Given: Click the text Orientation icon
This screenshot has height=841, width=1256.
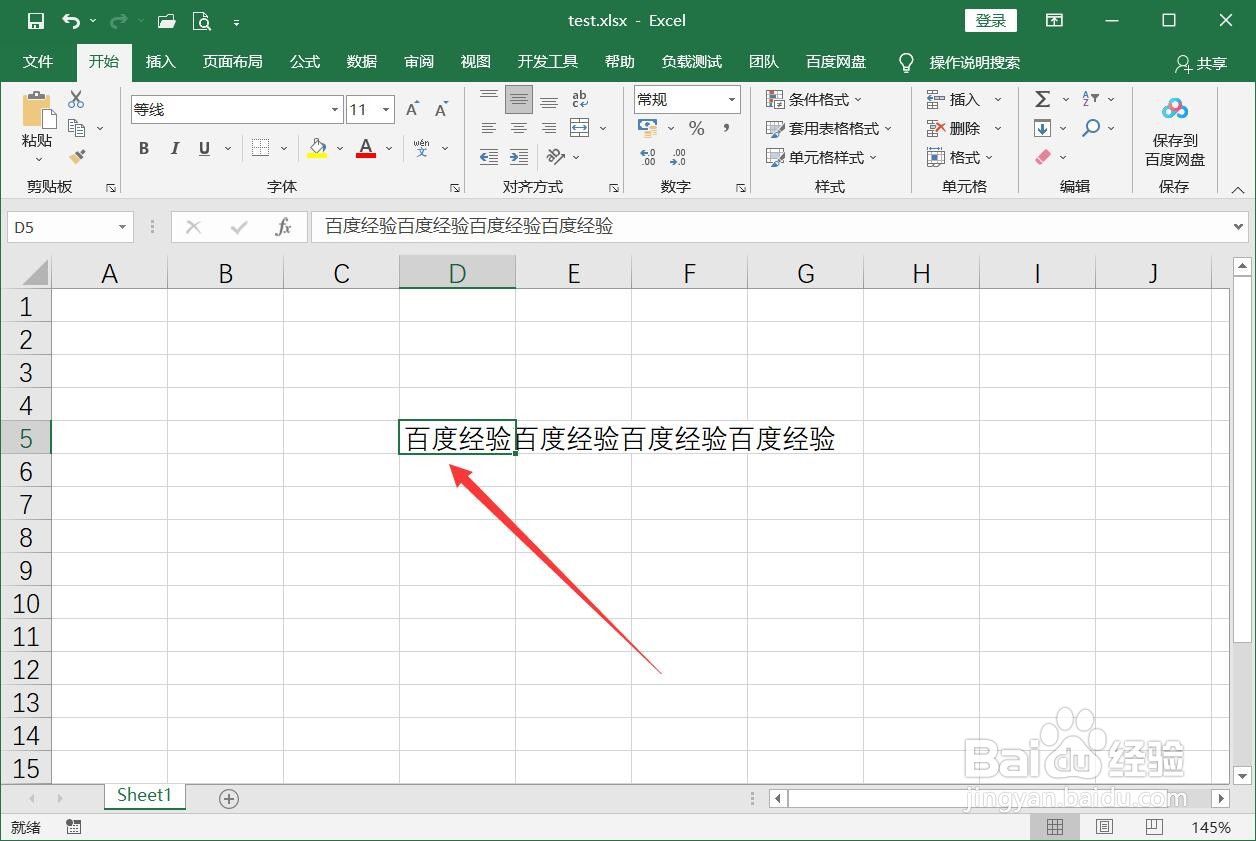Looking at the screenshot, I should [556, 157].
